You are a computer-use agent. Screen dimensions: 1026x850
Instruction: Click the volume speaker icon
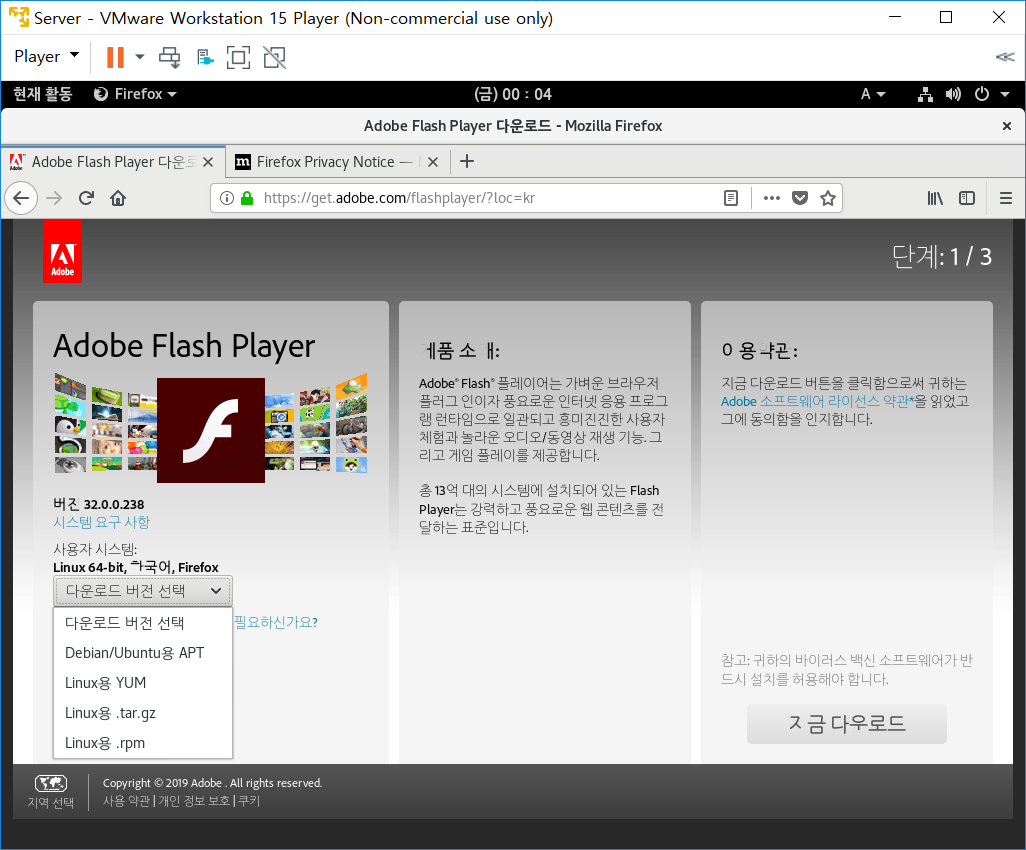click(x=953, y=94)
